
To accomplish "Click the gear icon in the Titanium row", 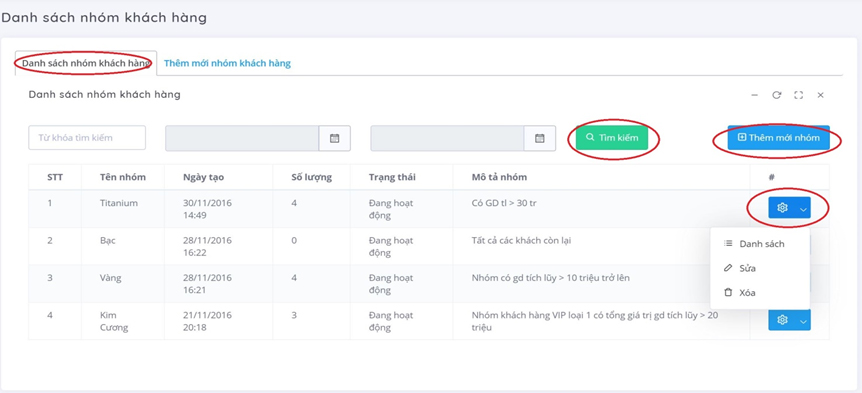I will point(782,208).
